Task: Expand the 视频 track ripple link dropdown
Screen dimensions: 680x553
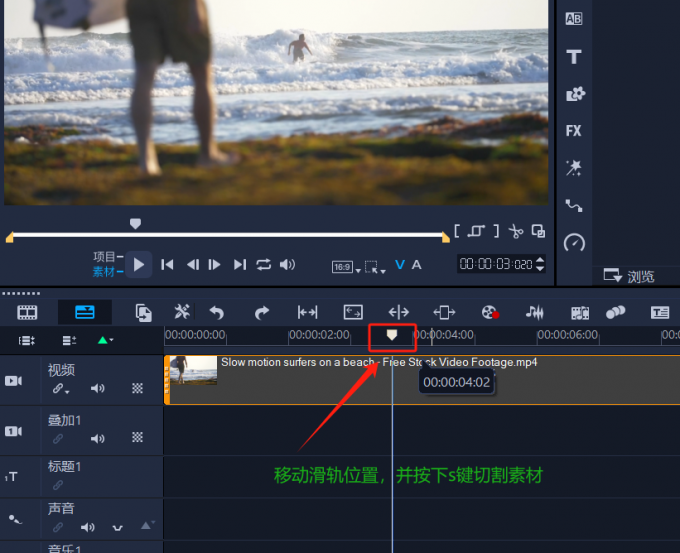Action: pos(62,388)
